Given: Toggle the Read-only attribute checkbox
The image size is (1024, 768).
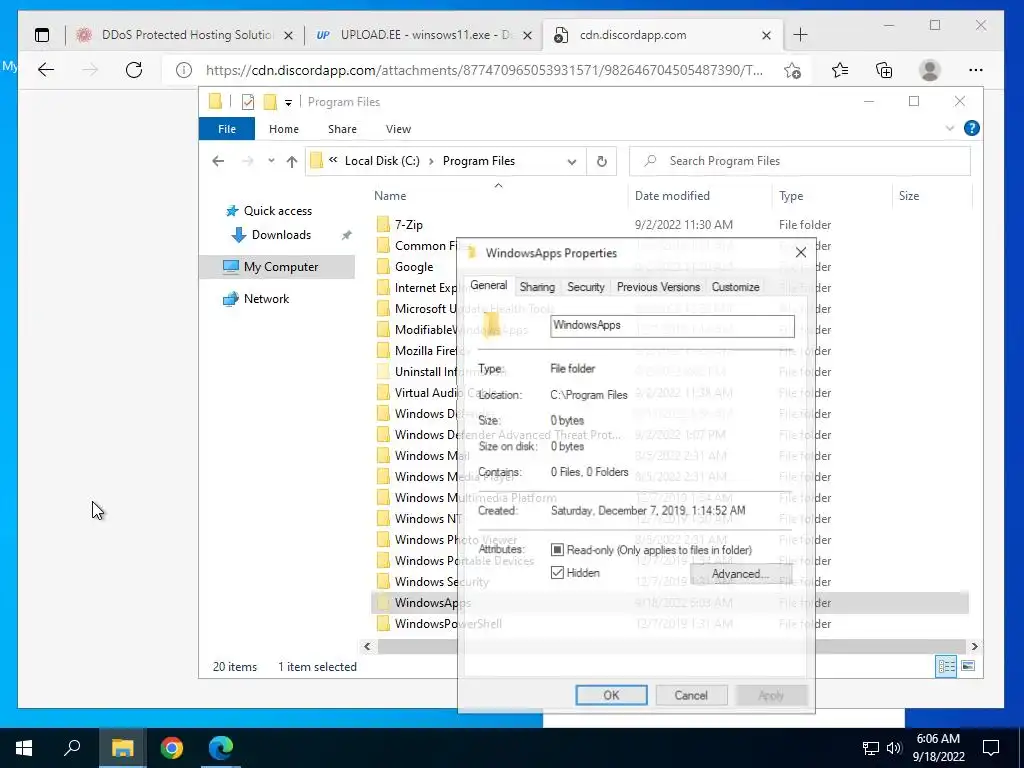Looking at the screenshot, I should (x=557, y=550).
